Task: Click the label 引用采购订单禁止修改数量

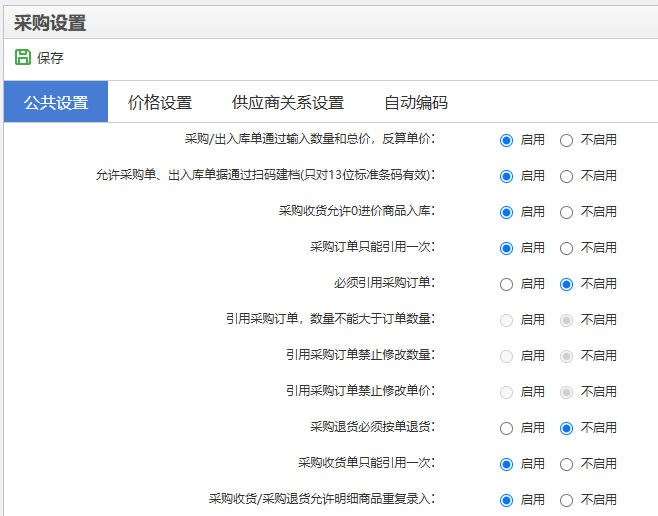Action: coord(360,355)
